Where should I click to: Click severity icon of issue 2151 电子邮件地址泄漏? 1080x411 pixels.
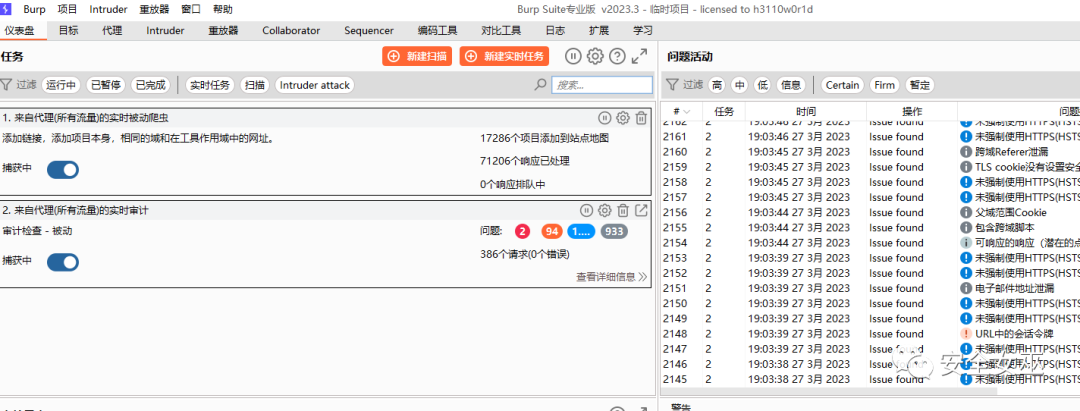966,288
